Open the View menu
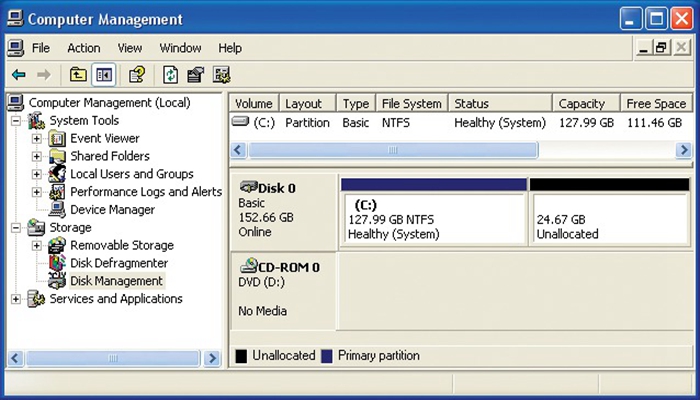 tap(129, 48)
